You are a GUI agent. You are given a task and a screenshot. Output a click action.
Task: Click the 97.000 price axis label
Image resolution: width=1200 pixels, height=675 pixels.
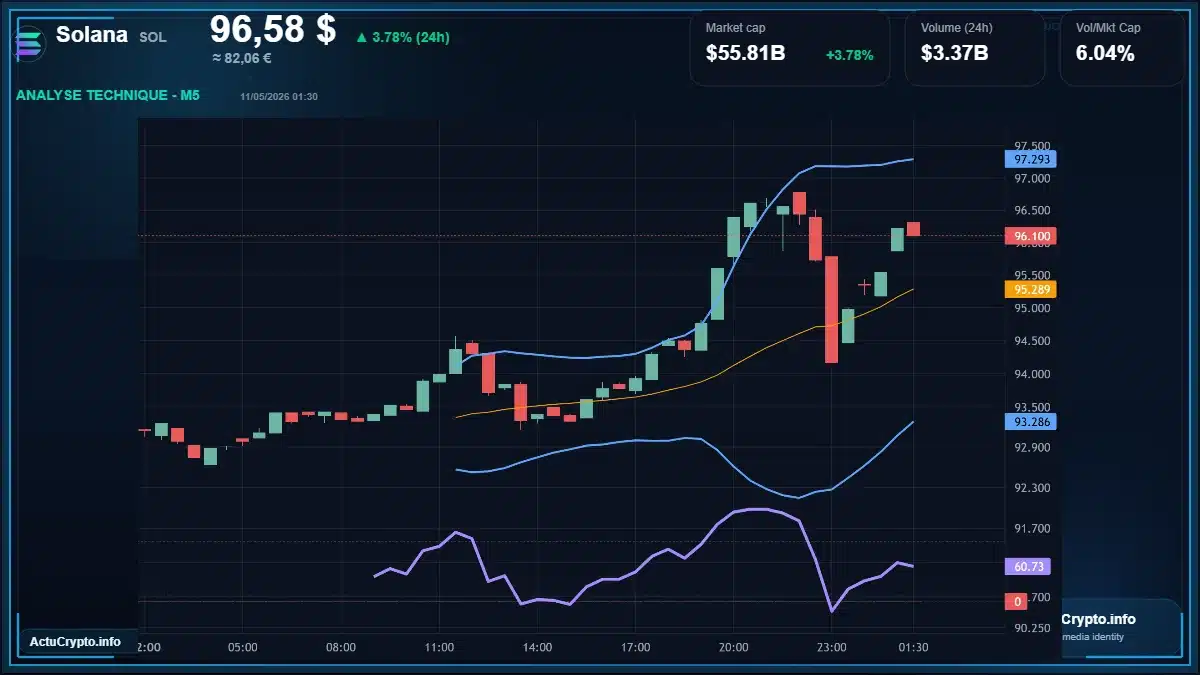tap(1032, 178)
